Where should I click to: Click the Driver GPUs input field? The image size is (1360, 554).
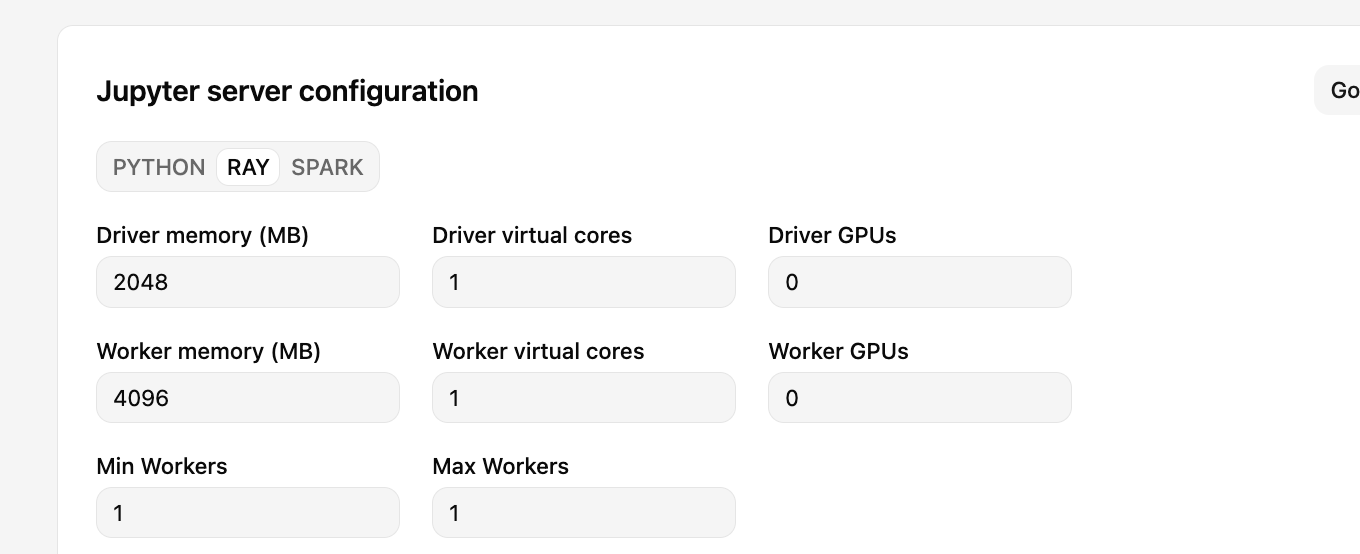[x=920, y=282]
